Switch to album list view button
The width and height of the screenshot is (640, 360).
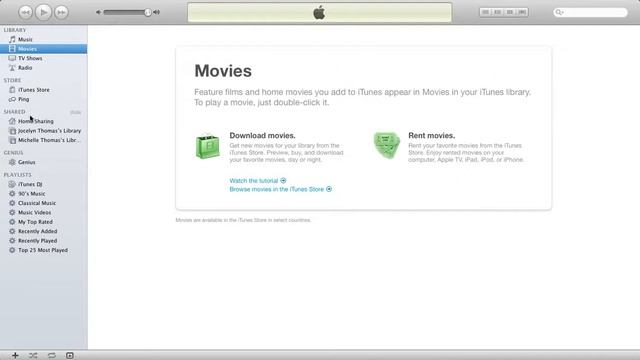[498, 12]
